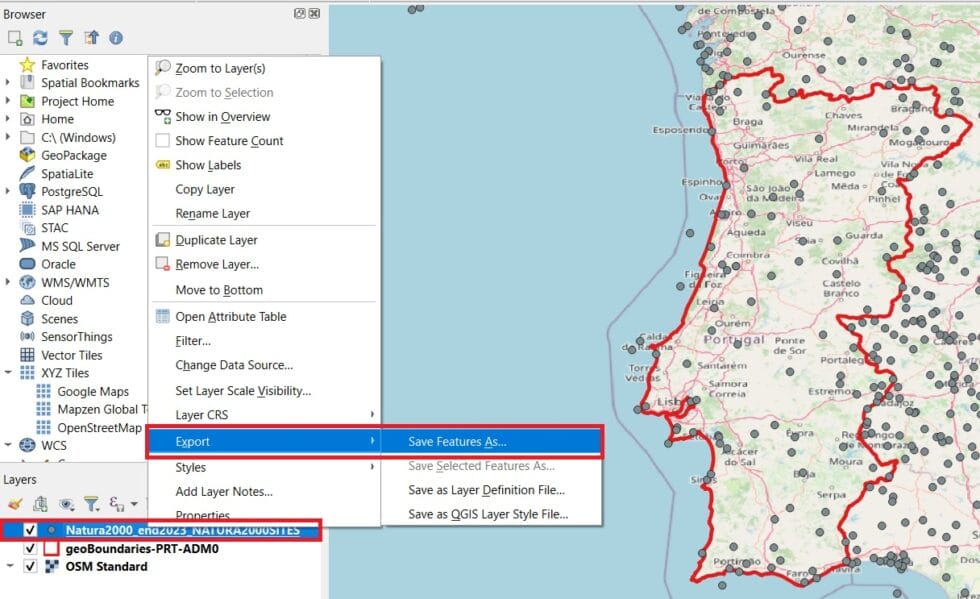
Task: Open the Manage Map Themes icon
Action: point(67,503)
